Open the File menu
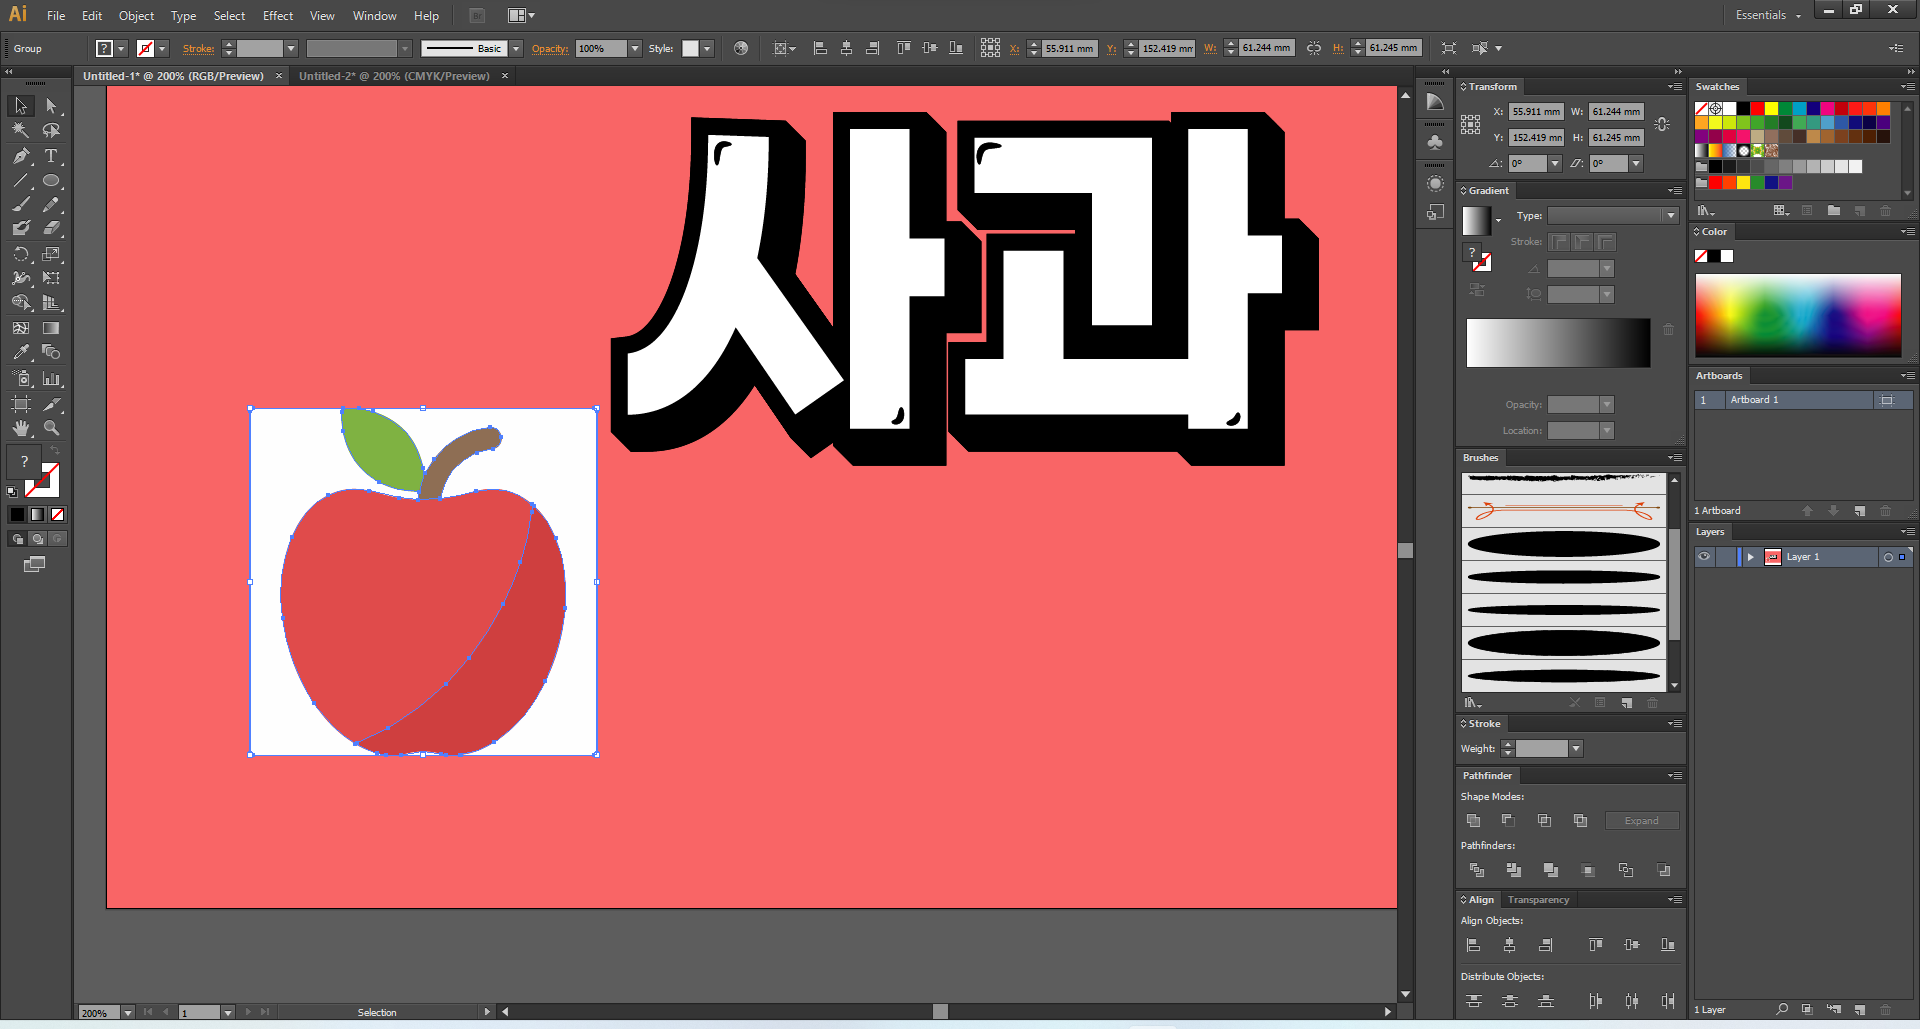 [x=56, y=16]
